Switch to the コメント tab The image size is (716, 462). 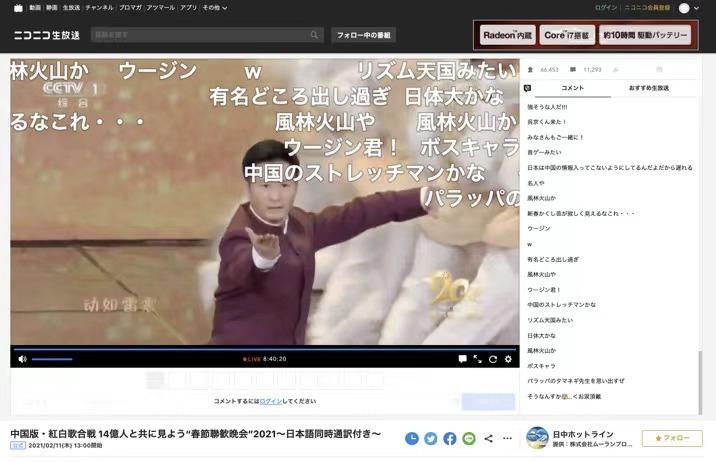pos(573,88)
